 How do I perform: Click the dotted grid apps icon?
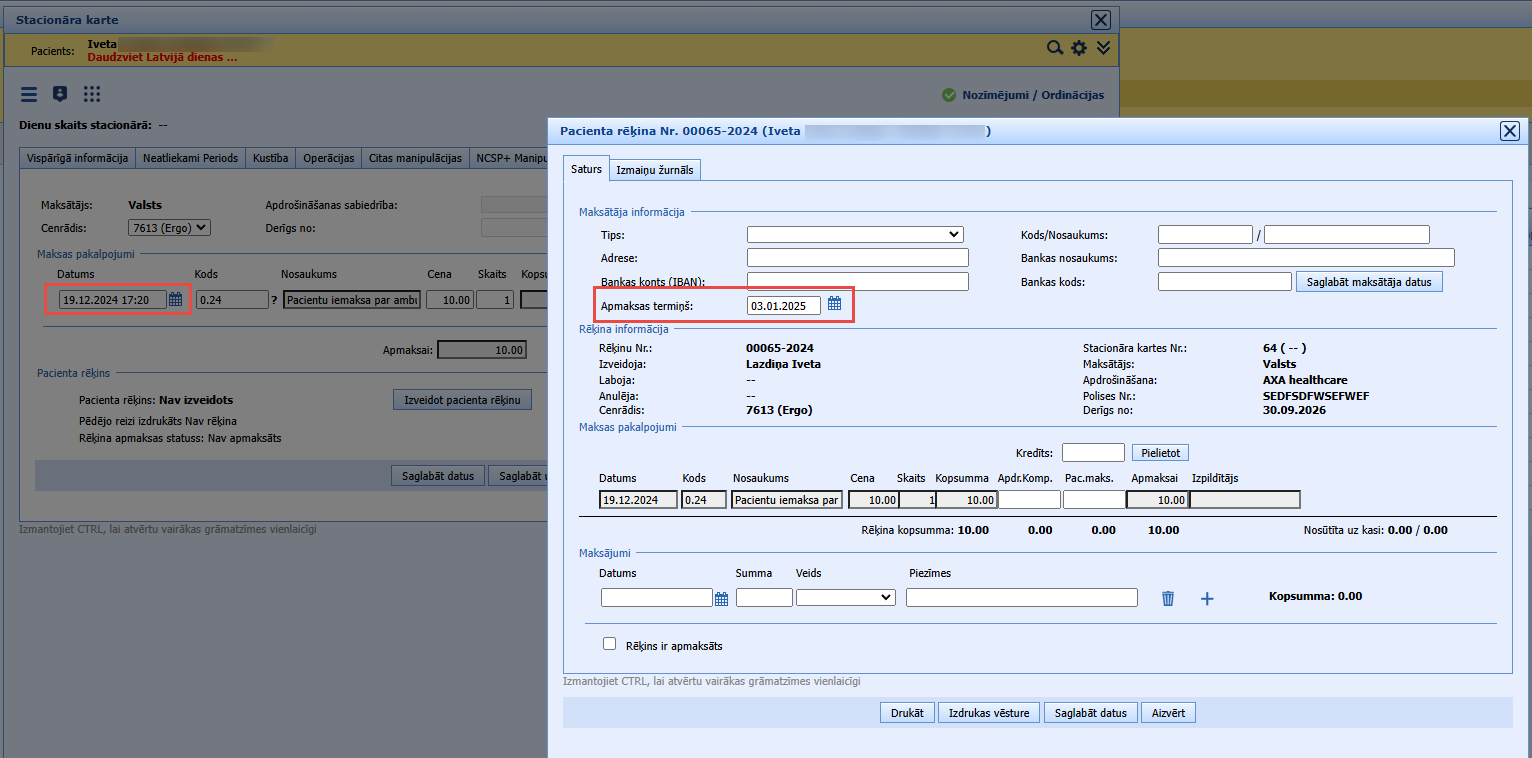(x=92, y=94)
